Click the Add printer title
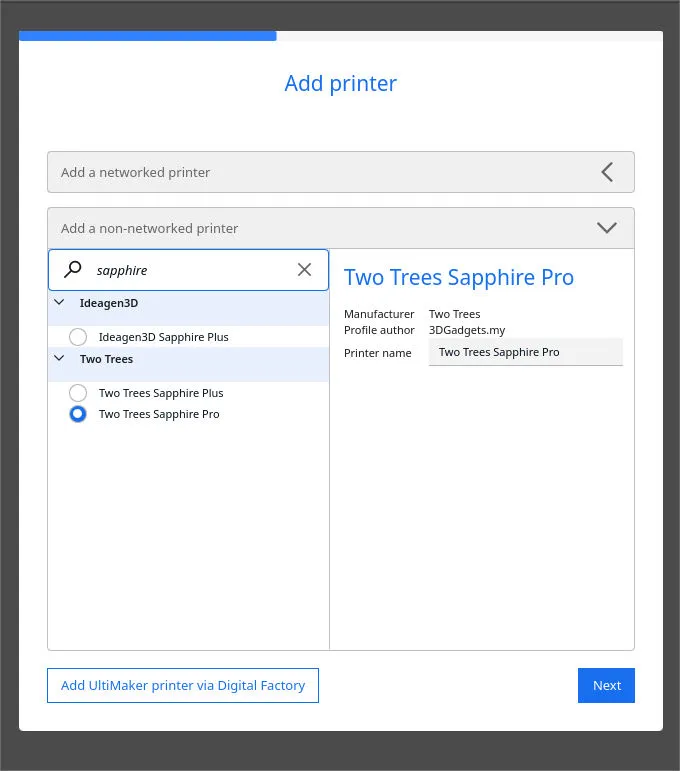The height and width of the screenshot is (771, 680). point(341,84)
